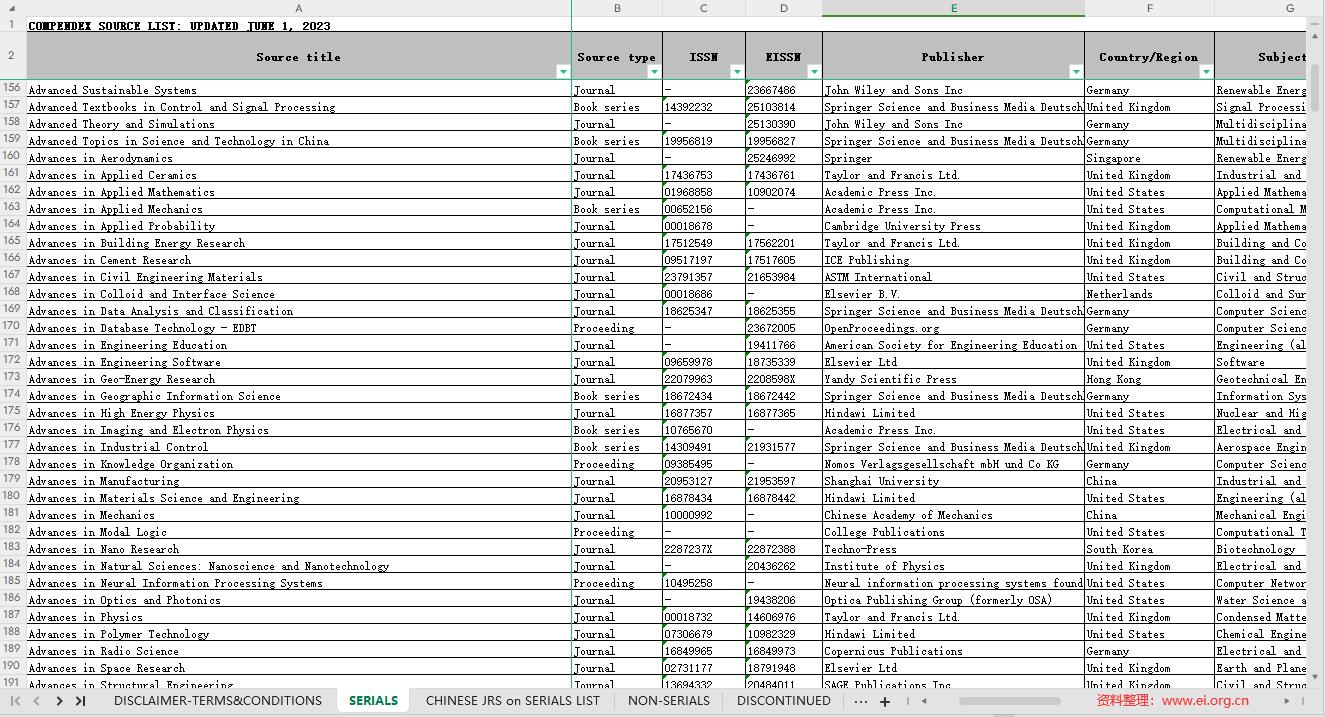Select row 185 header
The image size is (1325, 717).
pos(13,582)
